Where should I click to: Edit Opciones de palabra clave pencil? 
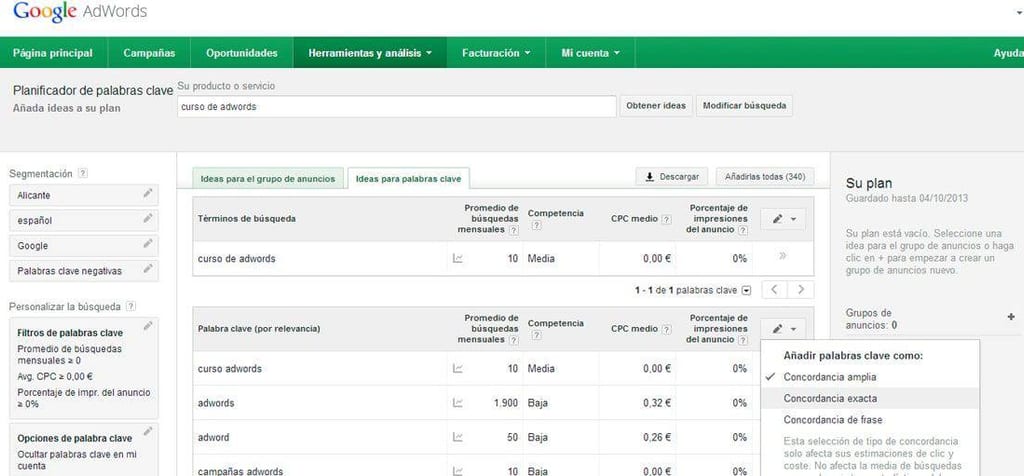(148, 432)
